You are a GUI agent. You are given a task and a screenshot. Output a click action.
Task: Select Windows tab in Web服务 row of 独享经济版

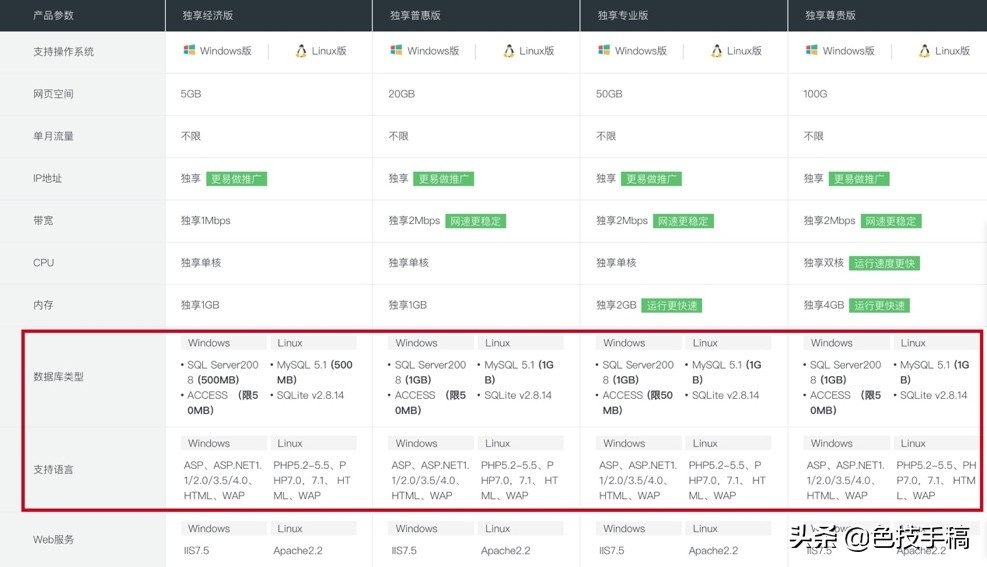(223, 529)
